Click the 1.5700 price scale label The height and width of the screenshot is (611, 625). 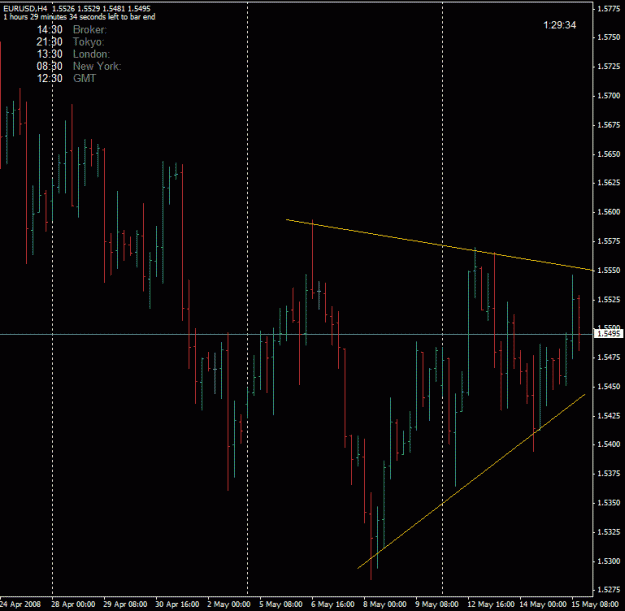tap(609, 96)
